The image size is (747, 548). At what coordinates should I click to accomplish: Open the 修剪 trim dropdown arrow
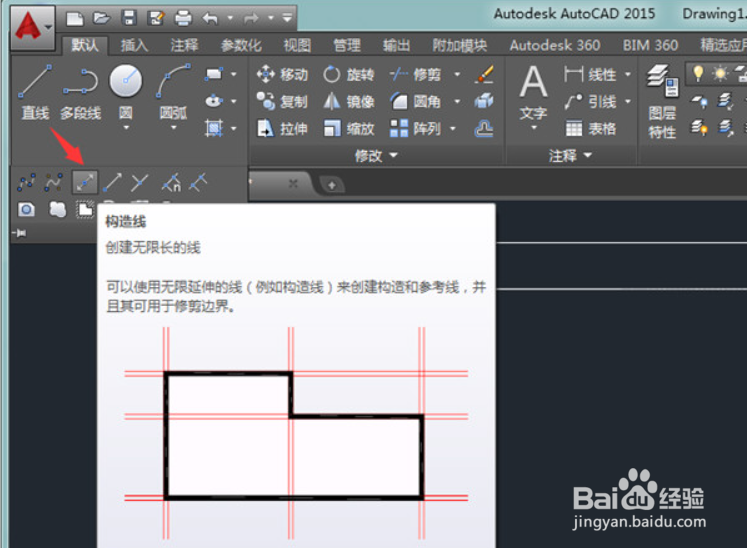point(457,74)
